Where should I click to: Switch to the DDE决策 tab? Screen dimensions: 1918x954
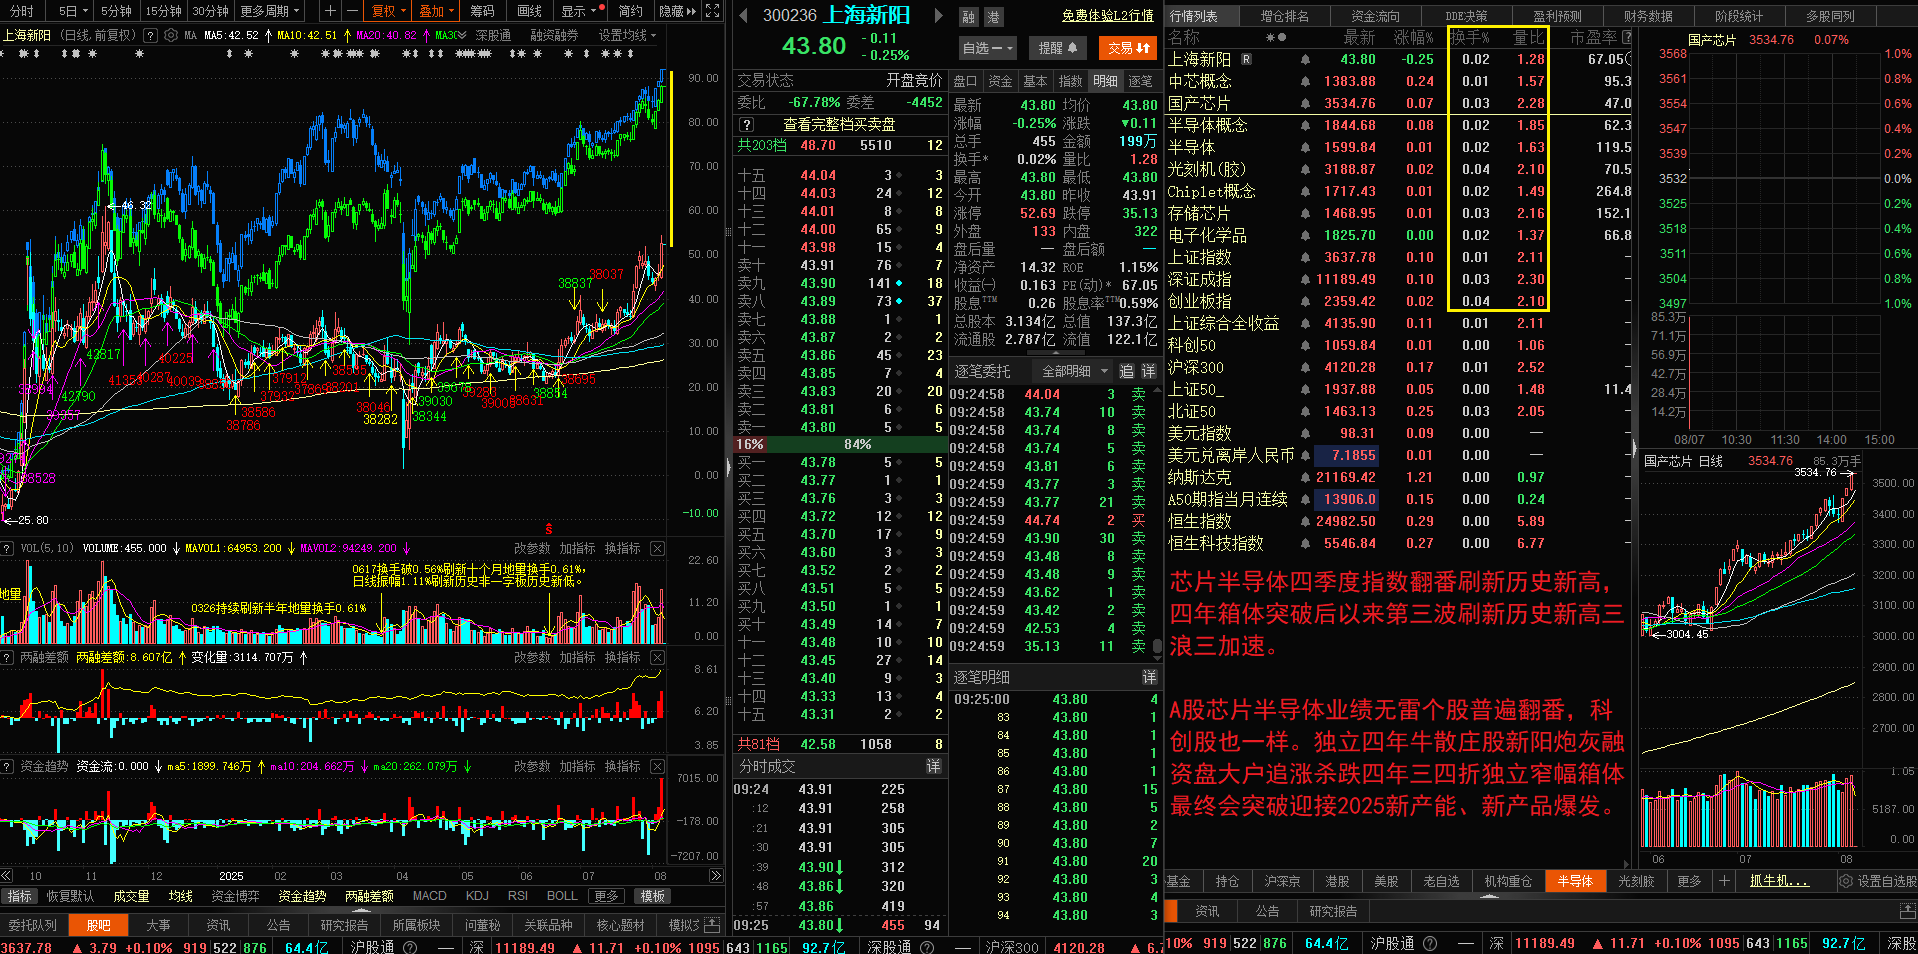click(x=1467, y=16)
